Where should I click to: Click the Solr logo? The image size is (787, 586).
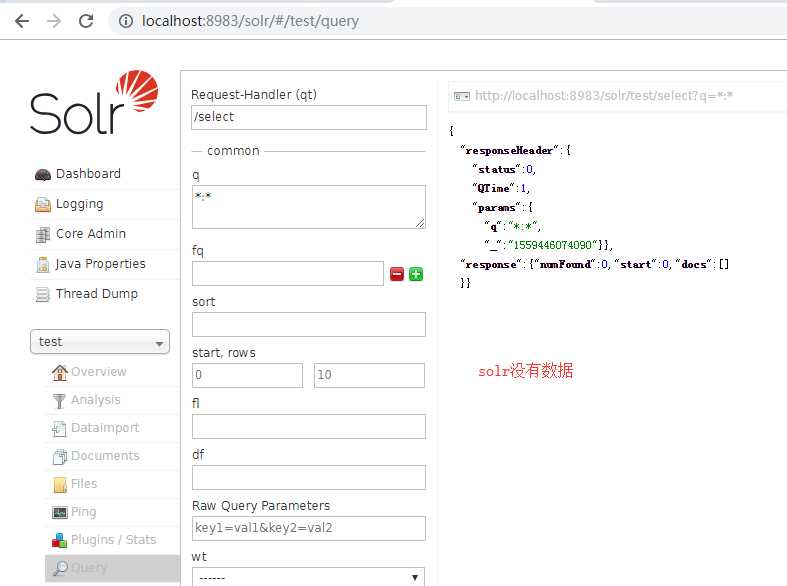click(94, 102)
